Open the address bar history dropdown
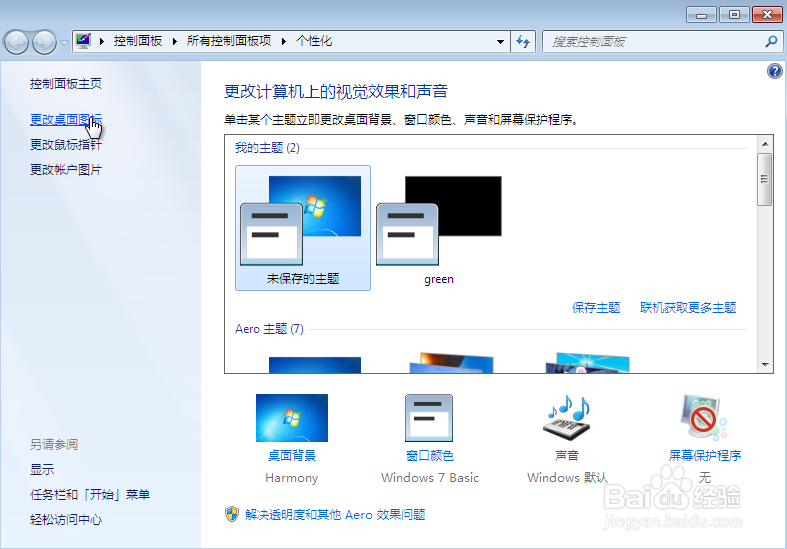This screenshot has width=787, height=549. click(500, 42)
